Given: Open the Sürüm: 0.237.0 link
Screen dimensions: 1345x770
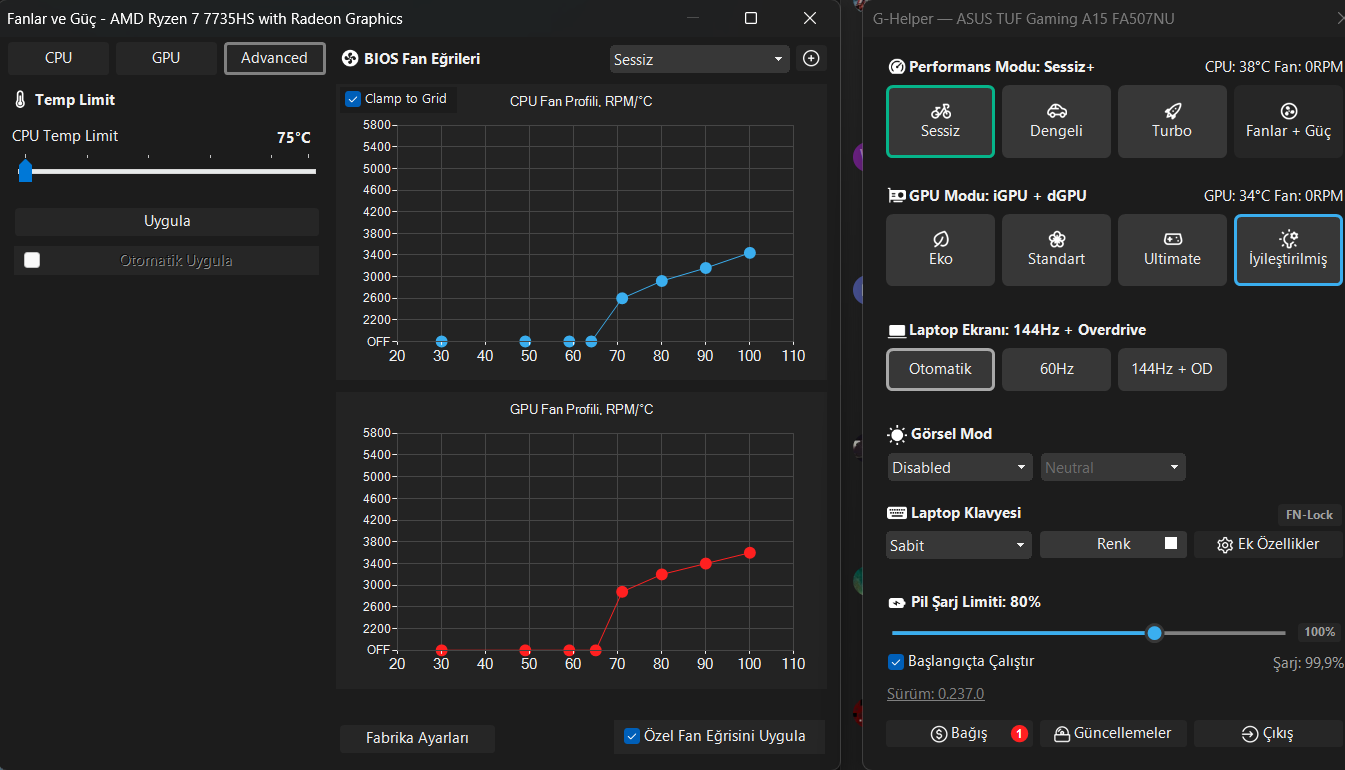Looking at the screenshot, I should (x=935, y=694).
